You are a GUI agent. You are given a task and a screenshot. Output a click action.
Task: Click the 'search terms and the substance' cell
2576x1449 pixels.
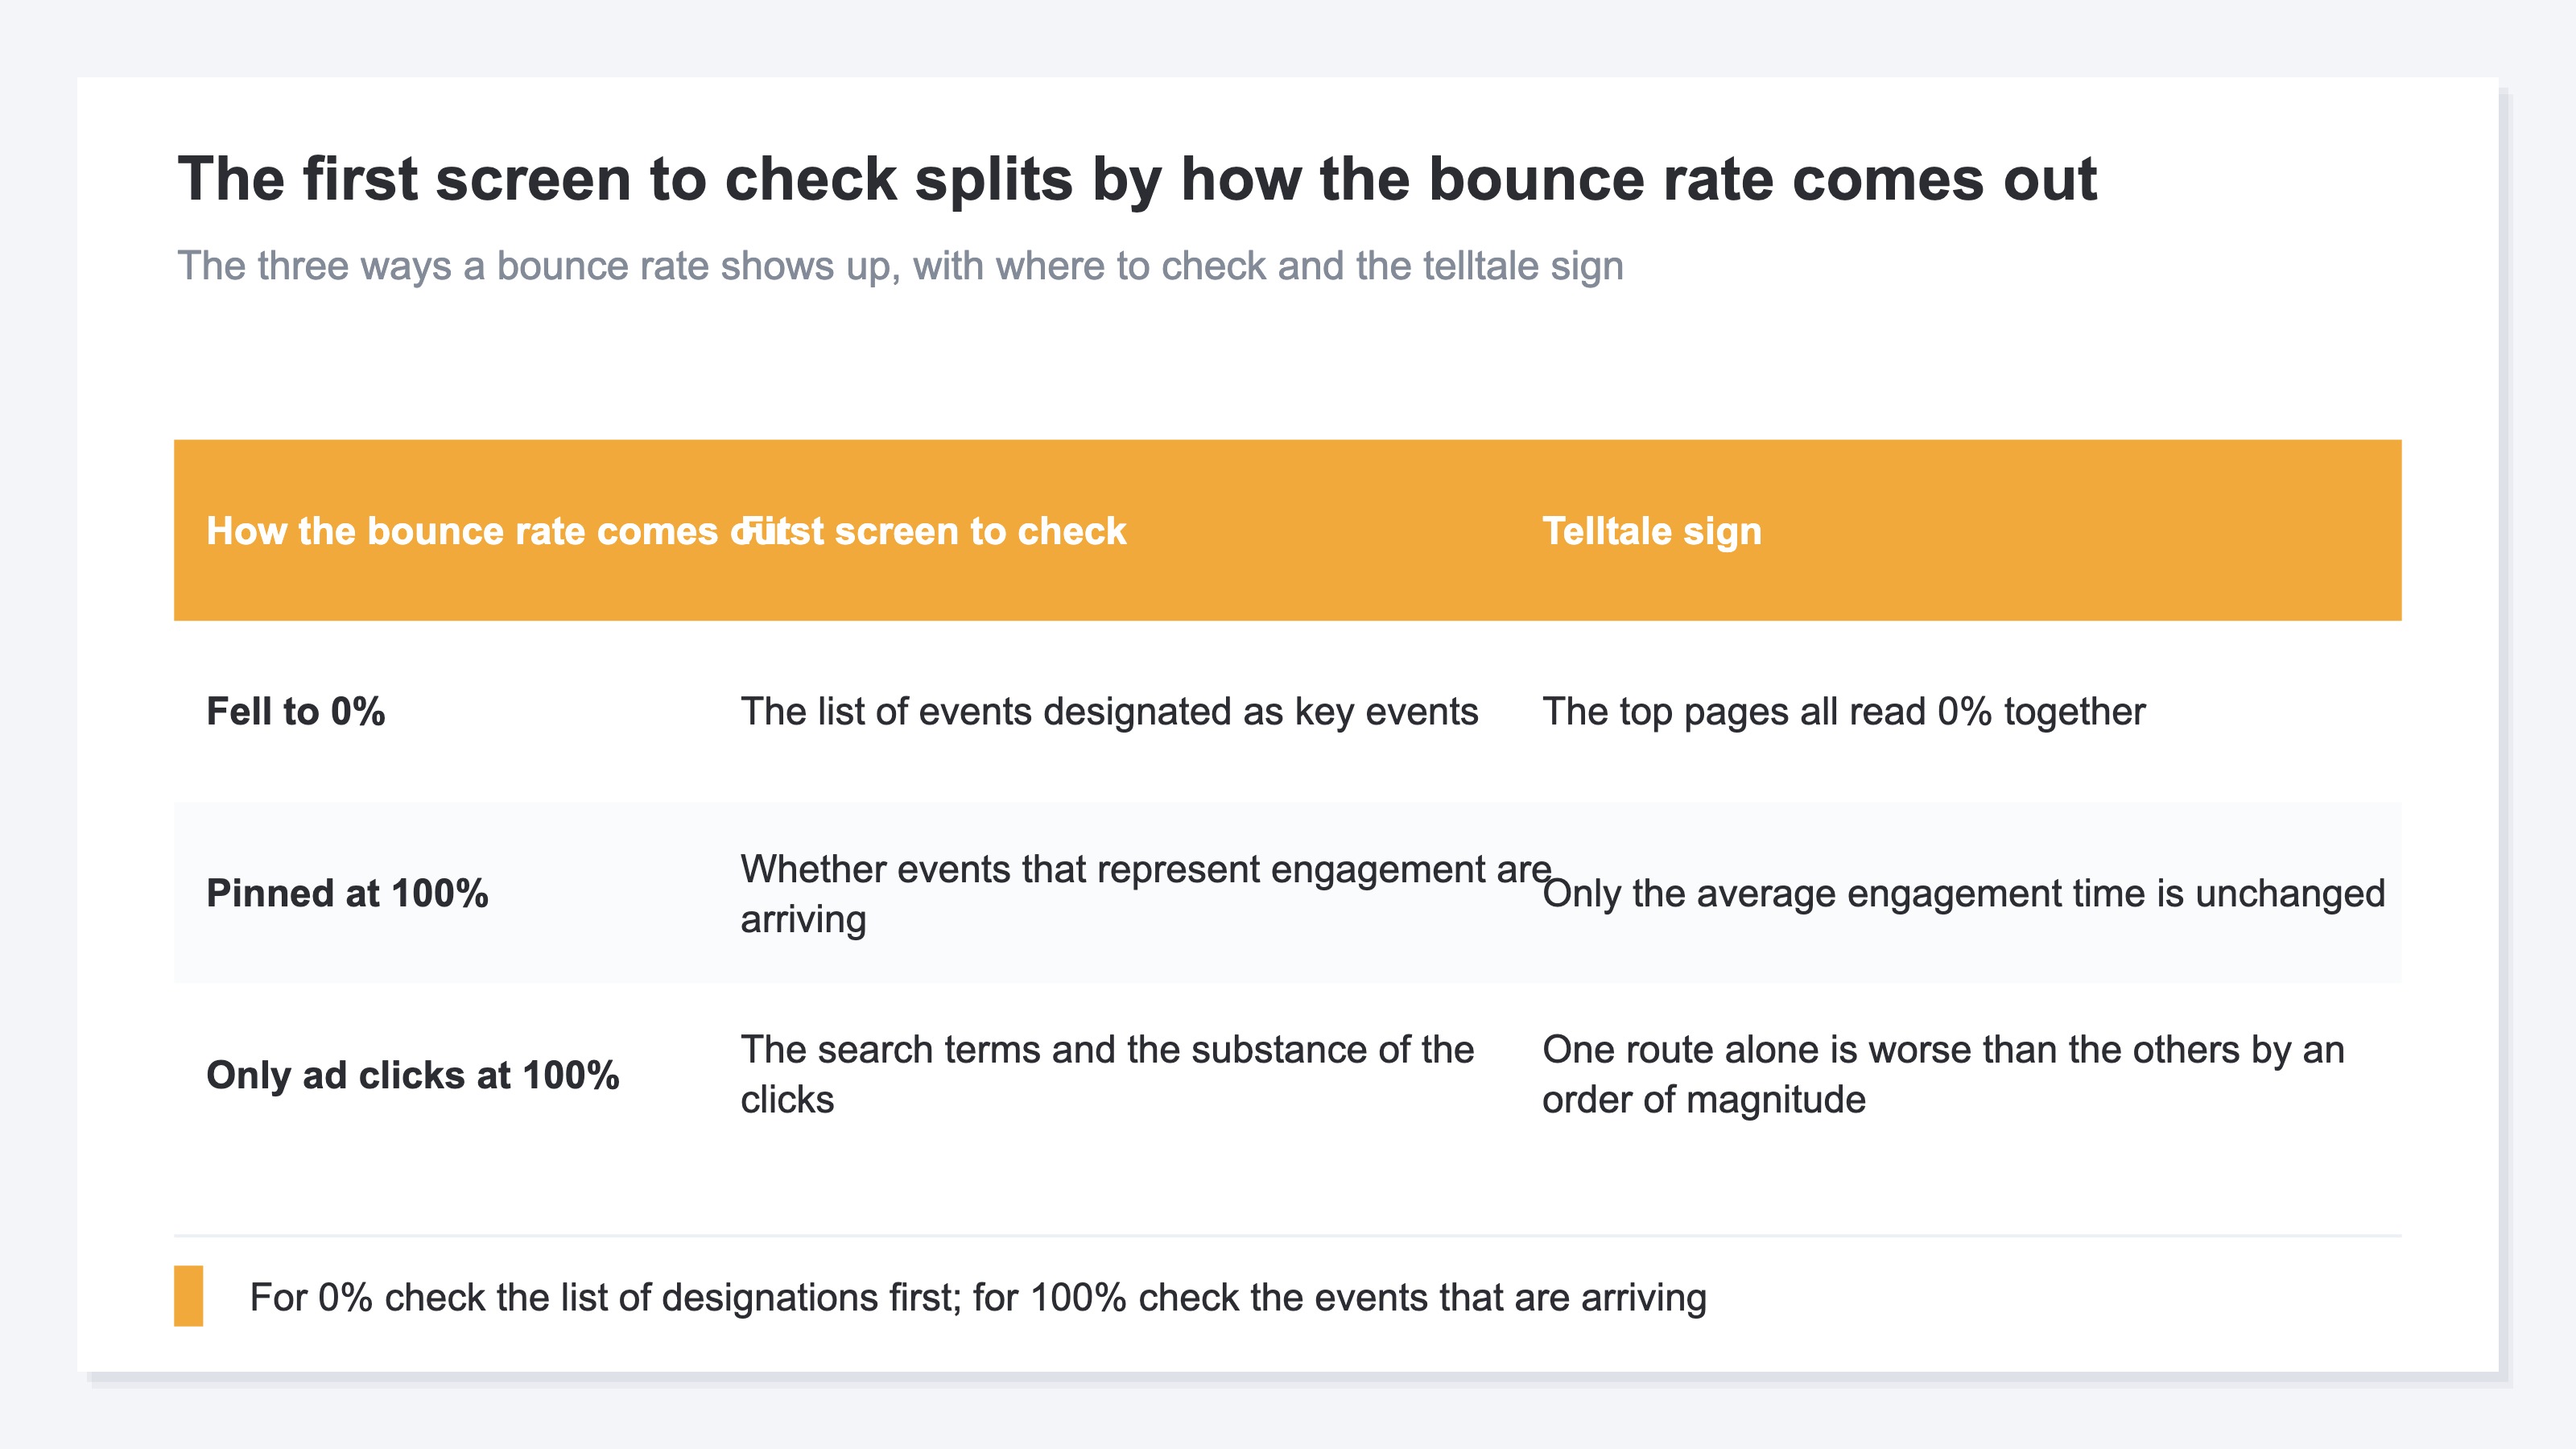(1107, 1075)
